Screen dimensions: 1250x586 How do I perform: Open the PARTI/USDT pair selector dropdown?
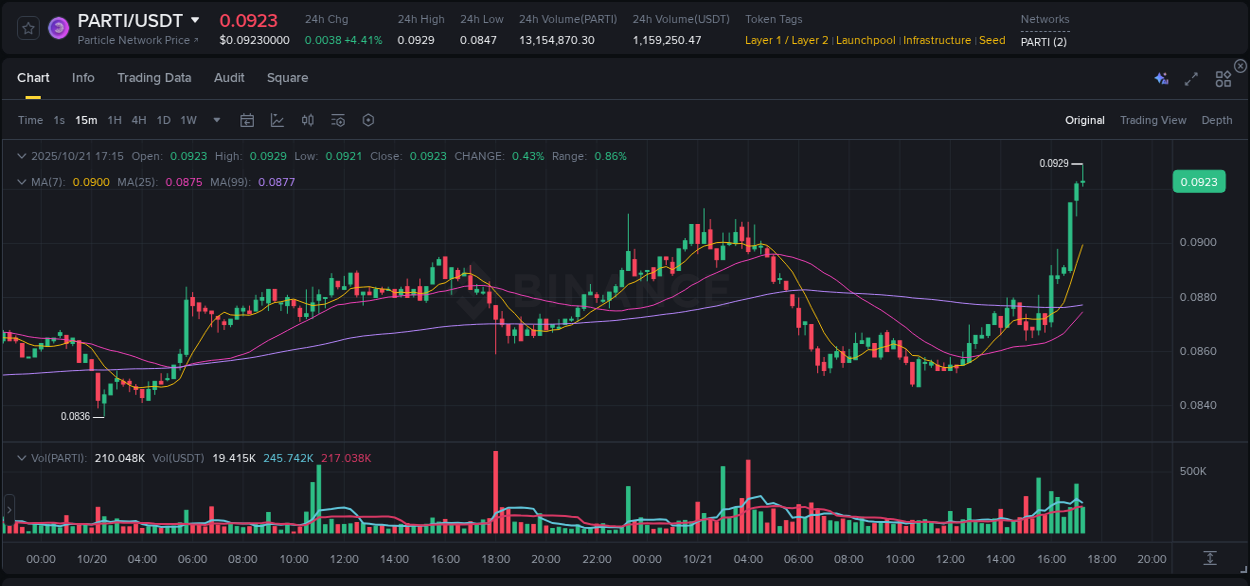coord(196,20)
